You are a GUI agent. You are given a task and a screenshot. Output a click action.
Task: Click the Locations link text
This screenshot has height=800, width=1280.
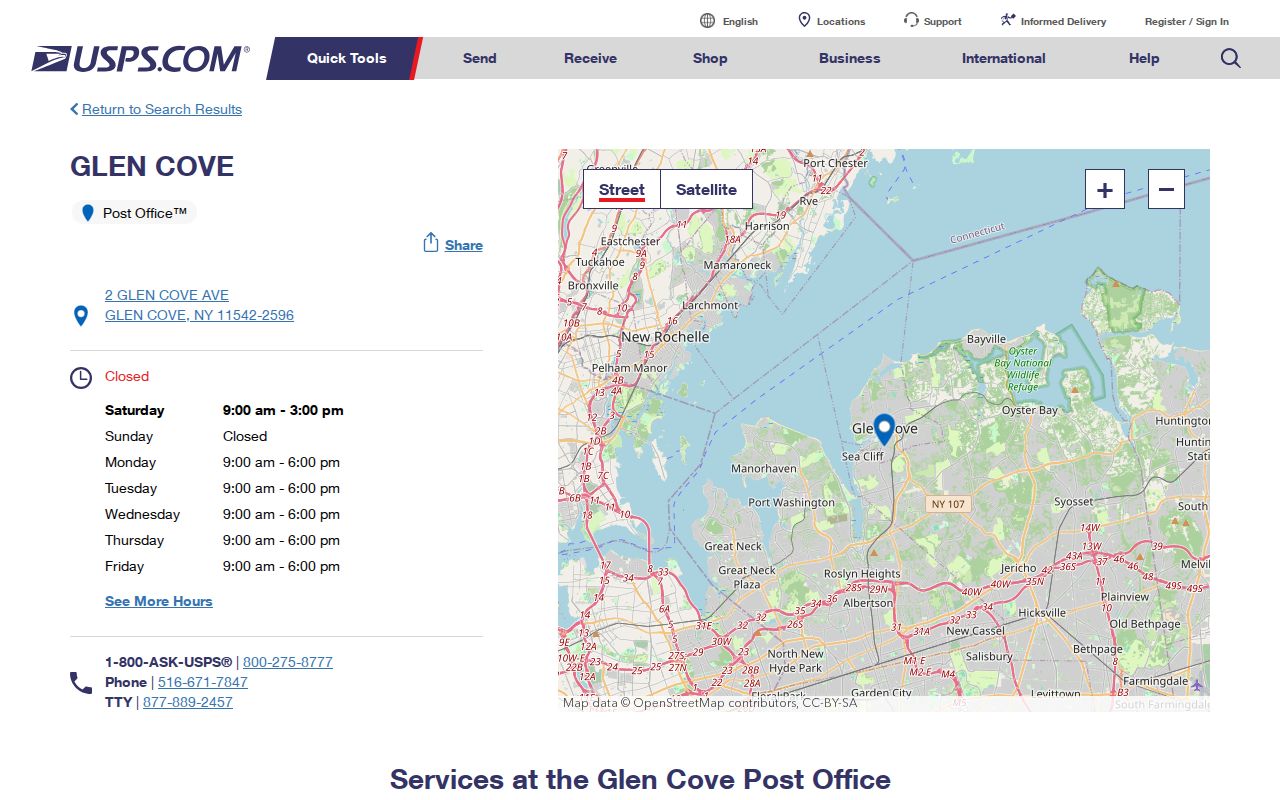tap(841, 21)
